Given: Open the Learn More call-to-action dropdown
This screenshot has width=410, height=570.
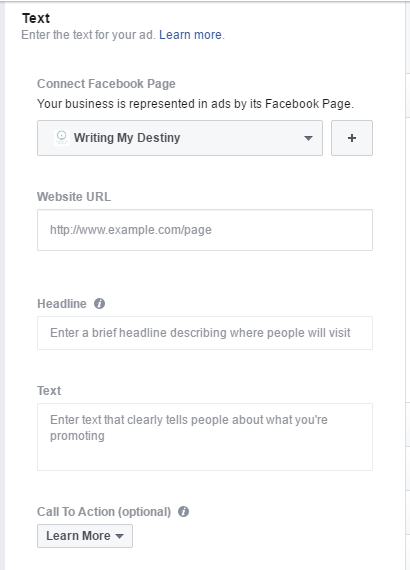Looking at the screenshot, I should click(85, 536).
